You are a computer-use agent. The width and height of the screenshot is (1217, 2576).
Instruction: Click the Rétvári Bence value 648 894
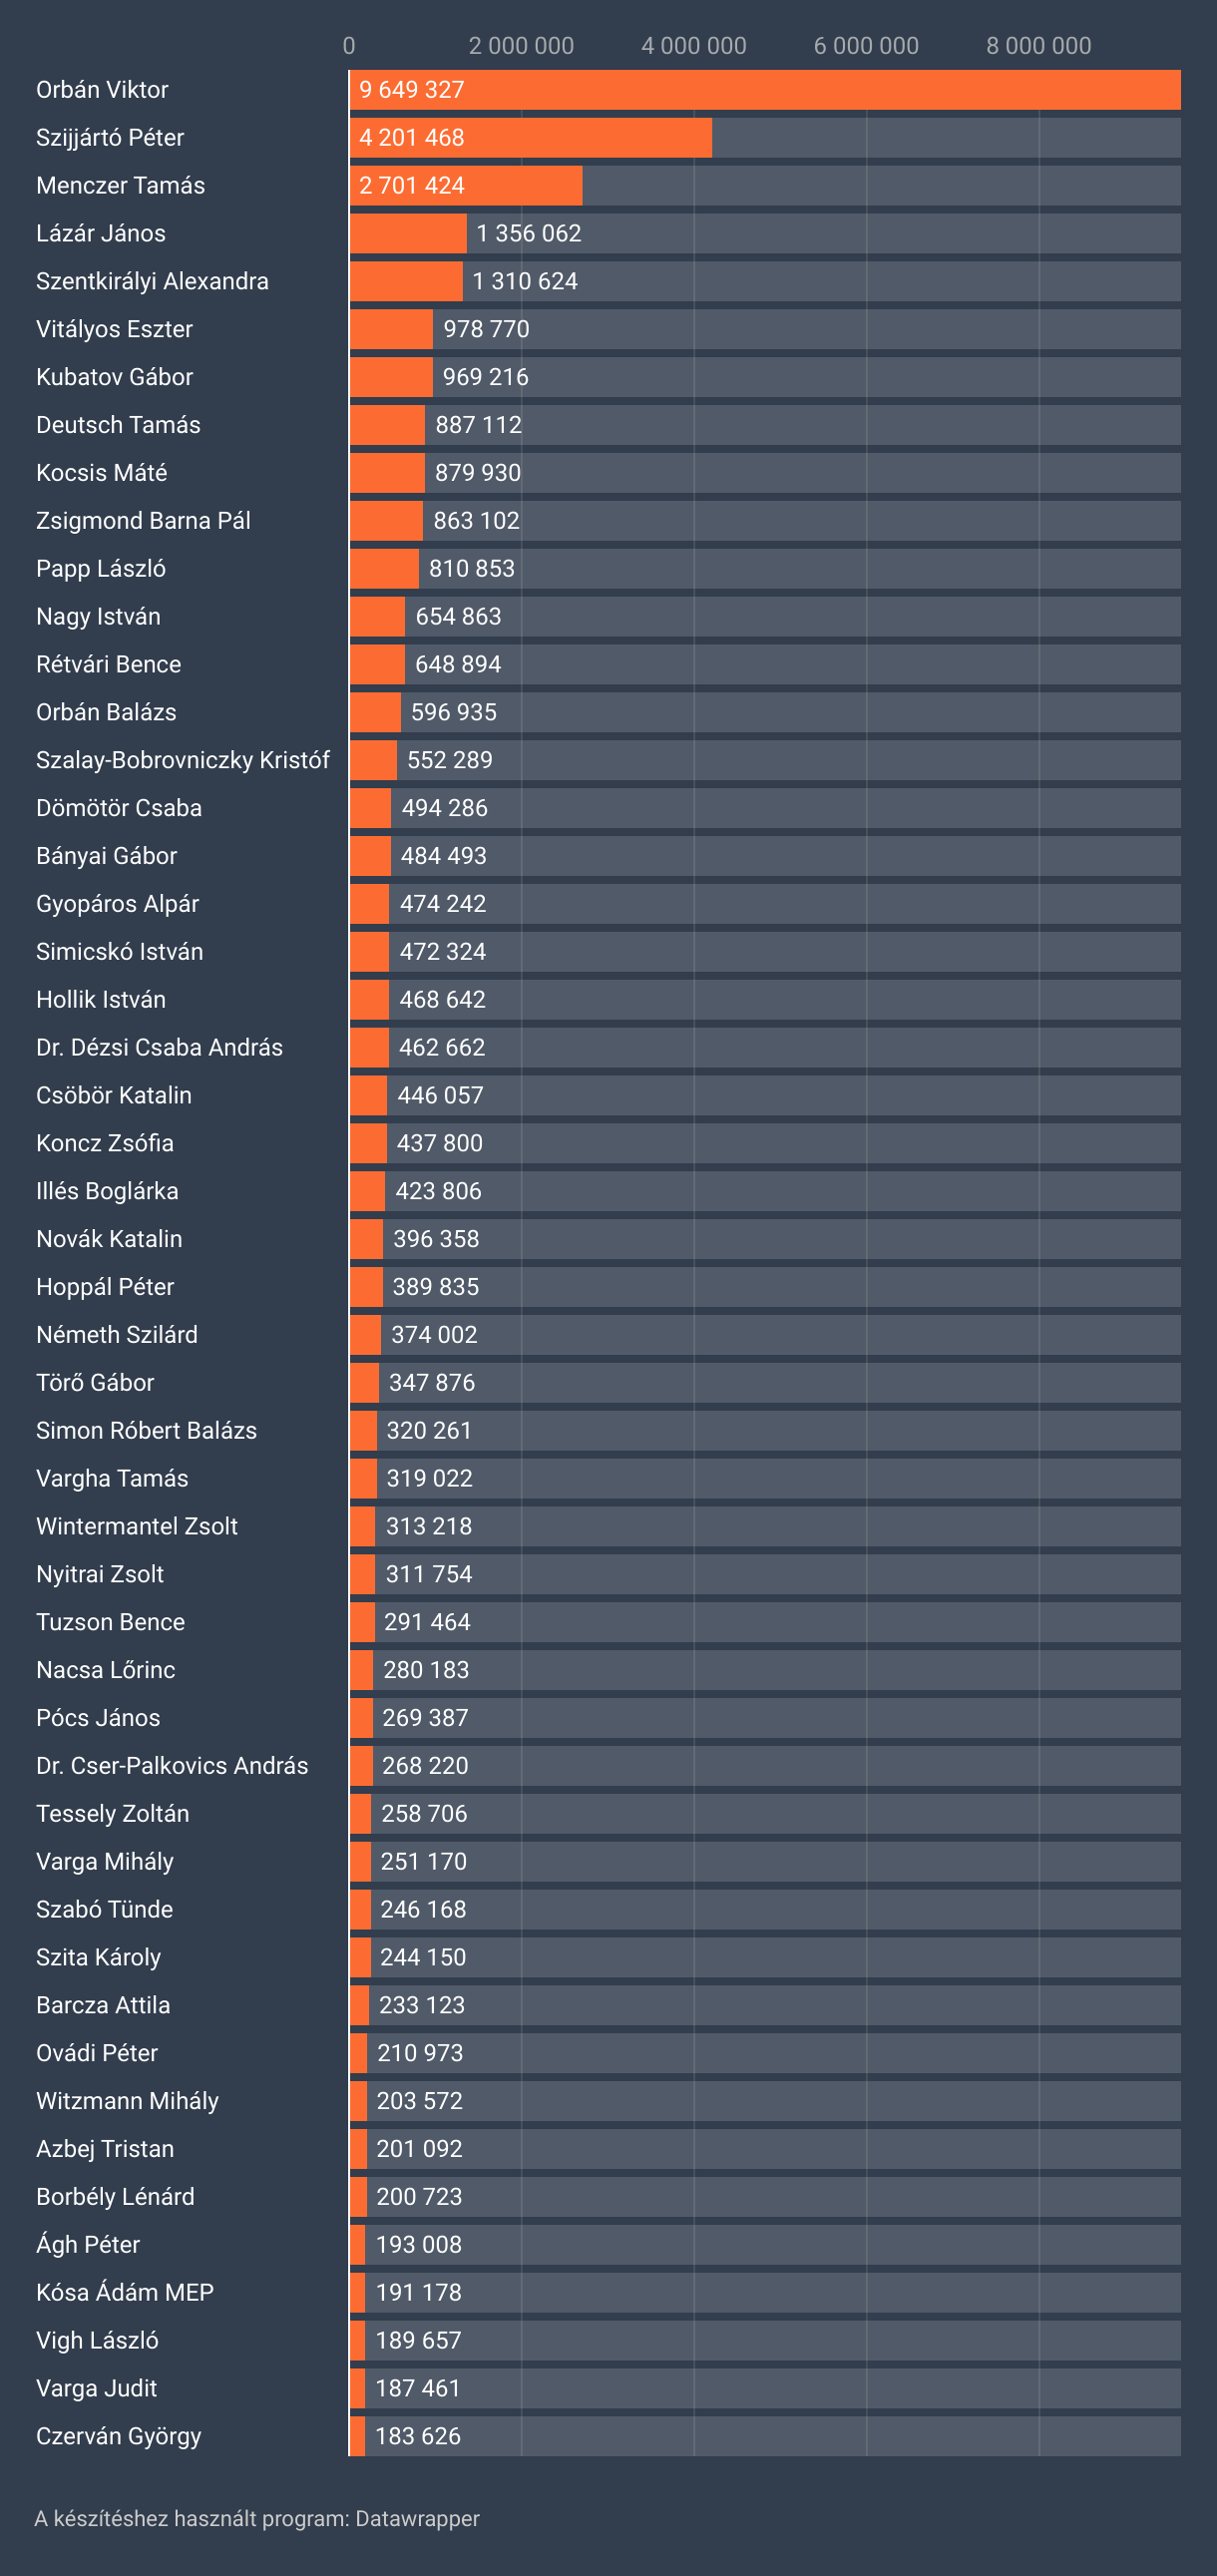458,665
